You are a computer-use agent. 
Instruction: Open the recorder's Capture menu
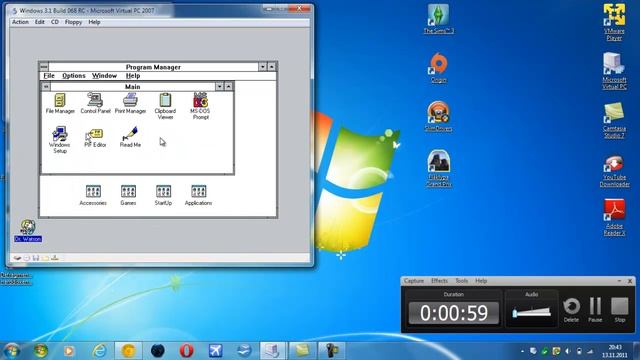pos(414,281)
